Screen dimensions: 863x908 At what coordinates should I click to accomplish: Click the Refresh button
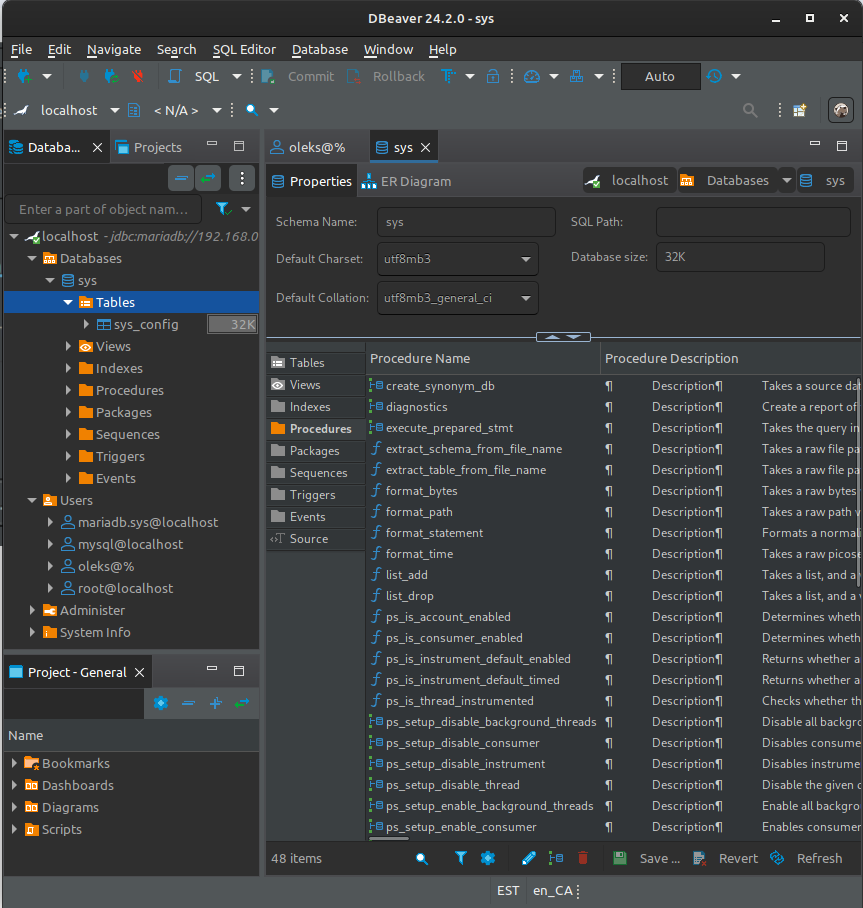point(806,858)
